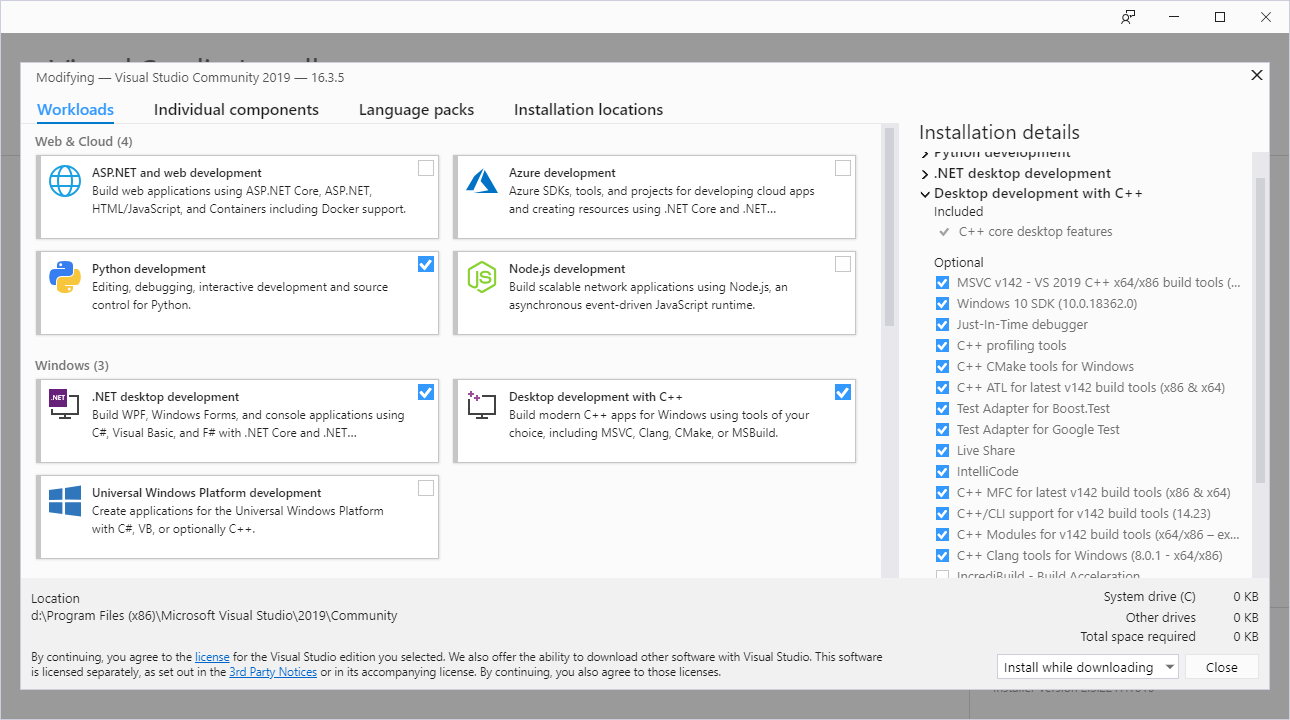1290x720 pixels.
Task: Uncheck Test Adapter for Google Test
Action: (x=942, y=430)
